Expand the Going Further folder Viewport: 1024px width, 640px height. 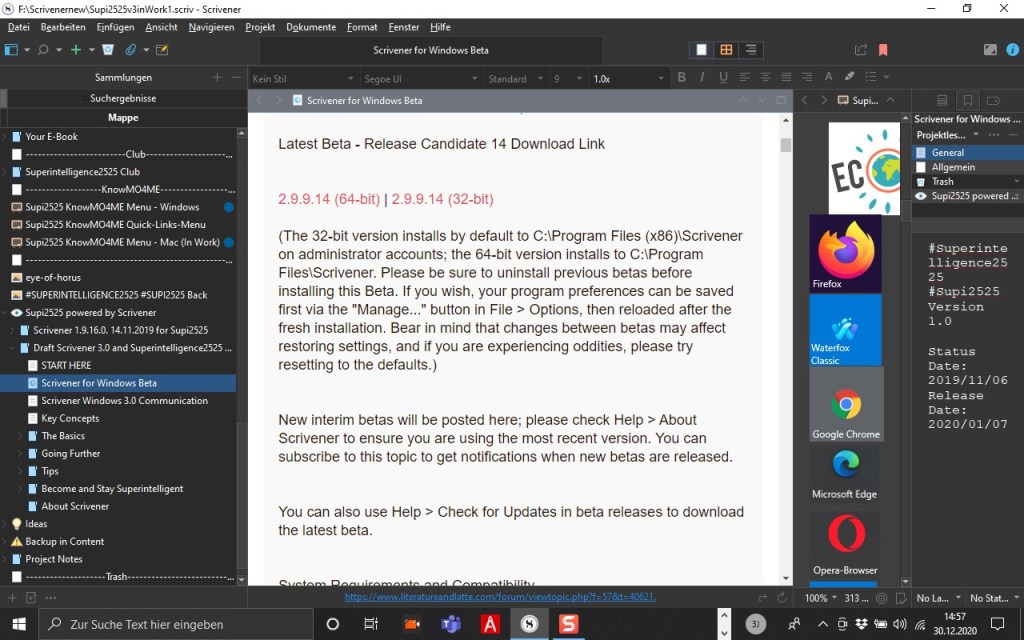tap(21, 454)
